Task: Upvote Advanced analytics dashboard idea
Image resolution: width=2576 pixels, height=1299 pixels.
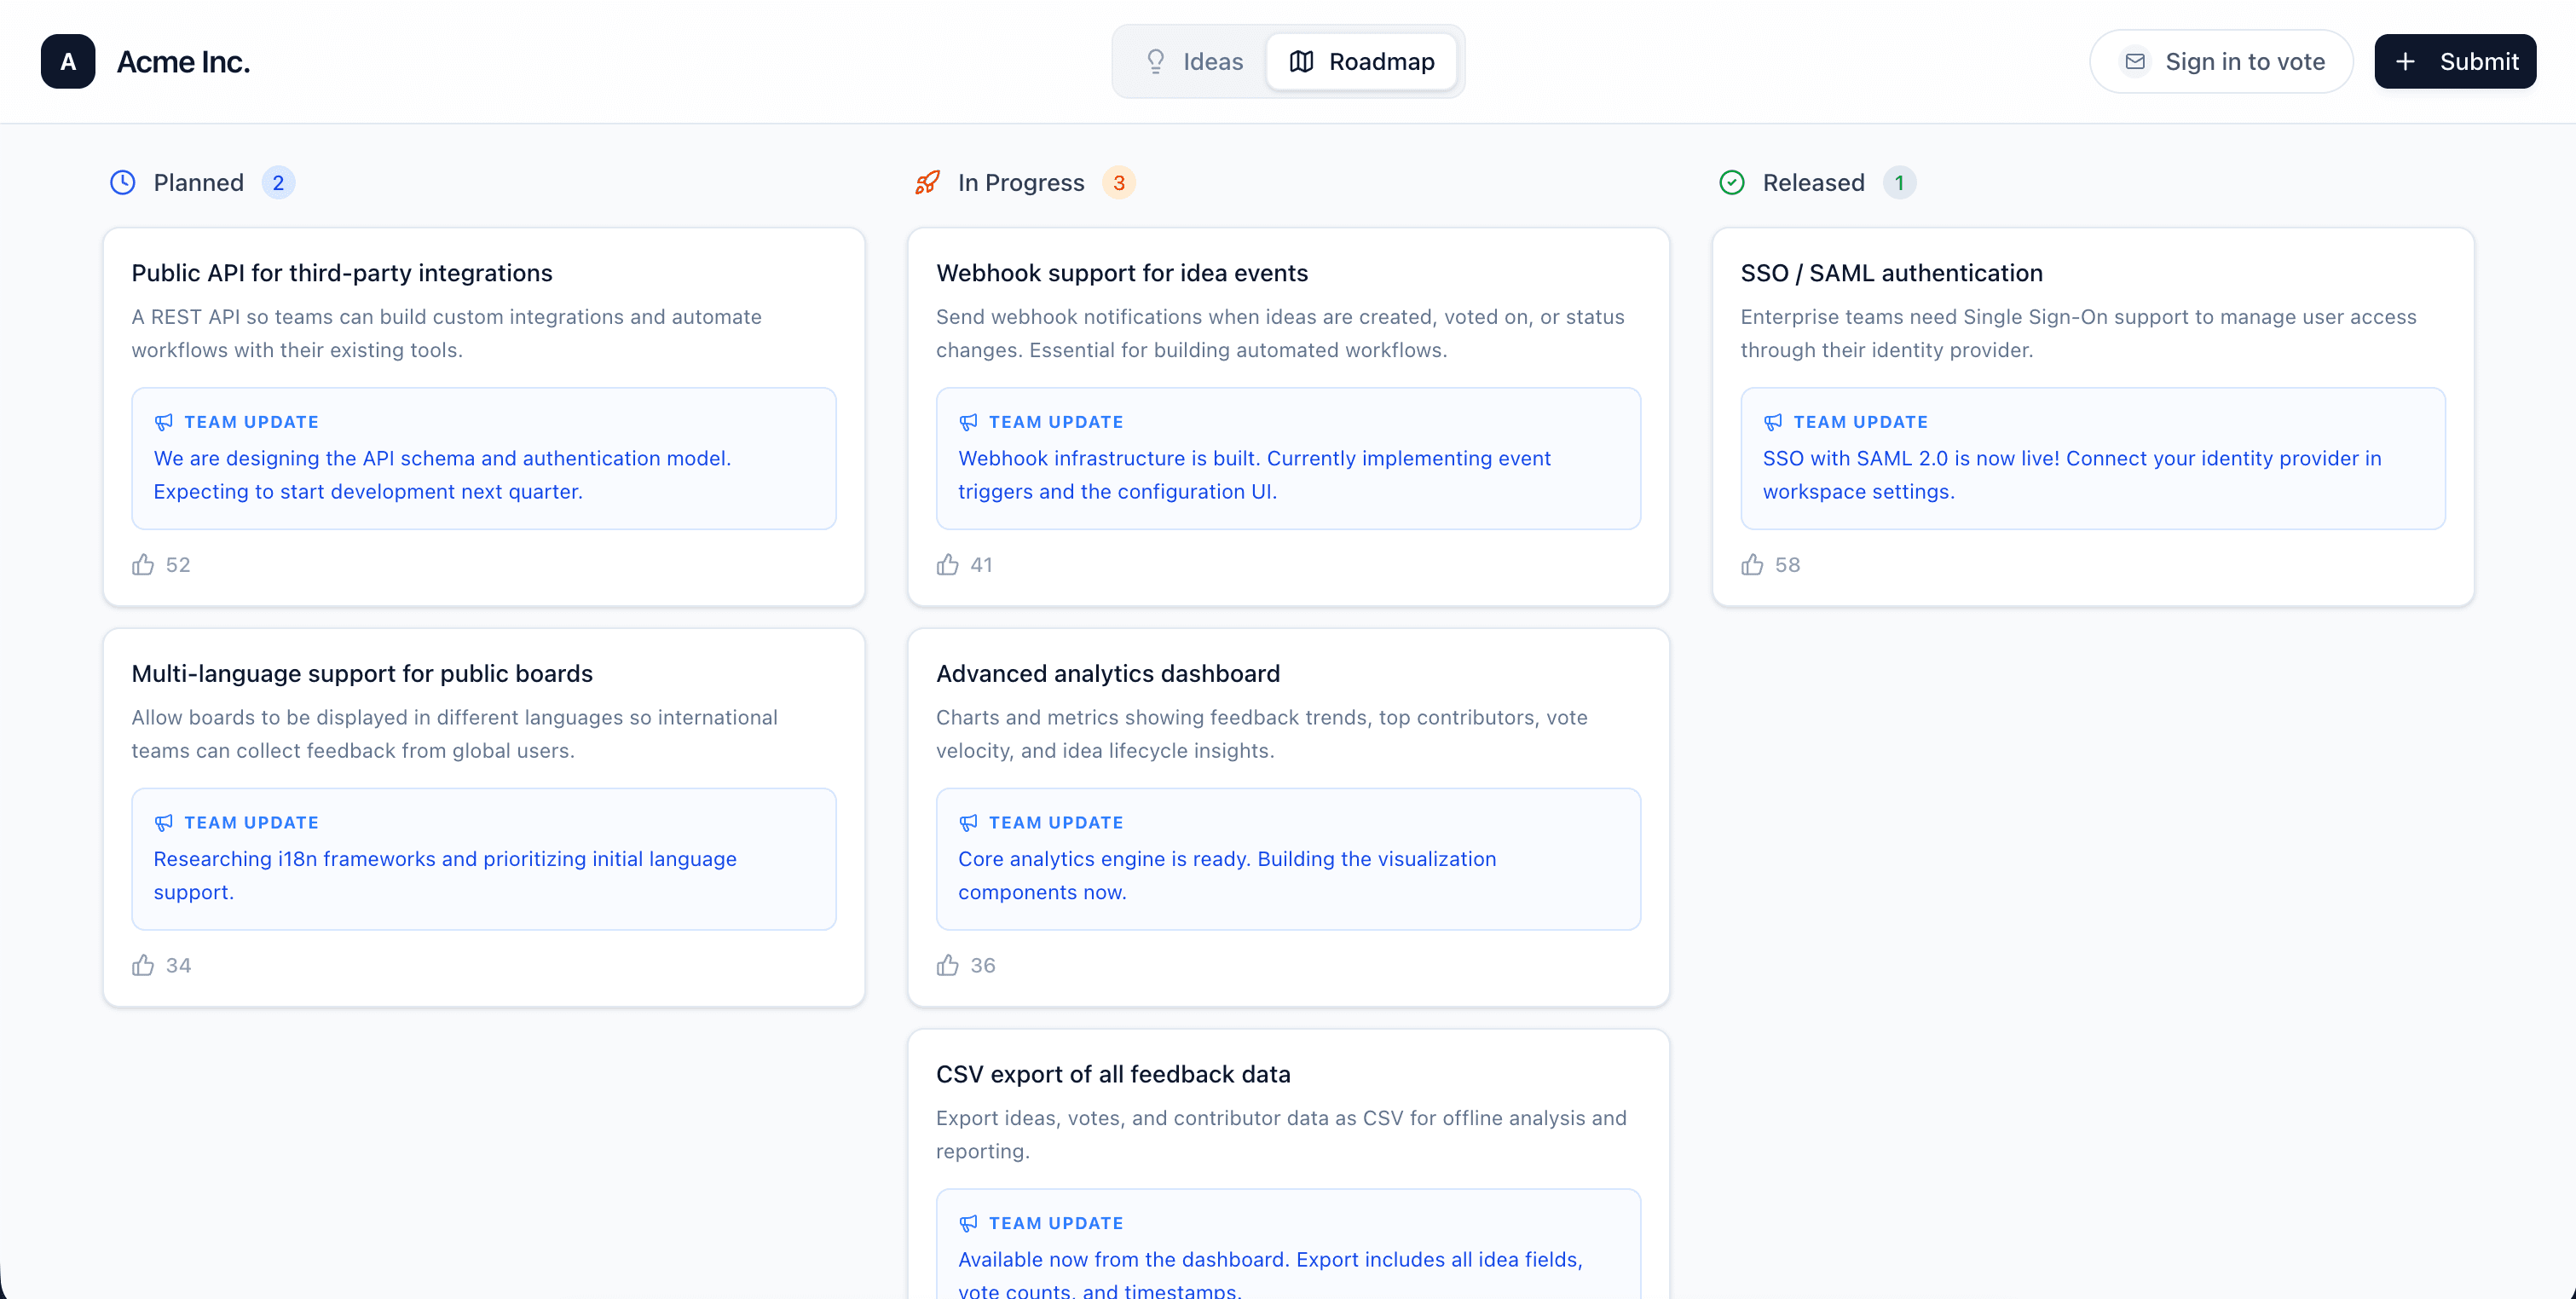Action: click(947, 965)
